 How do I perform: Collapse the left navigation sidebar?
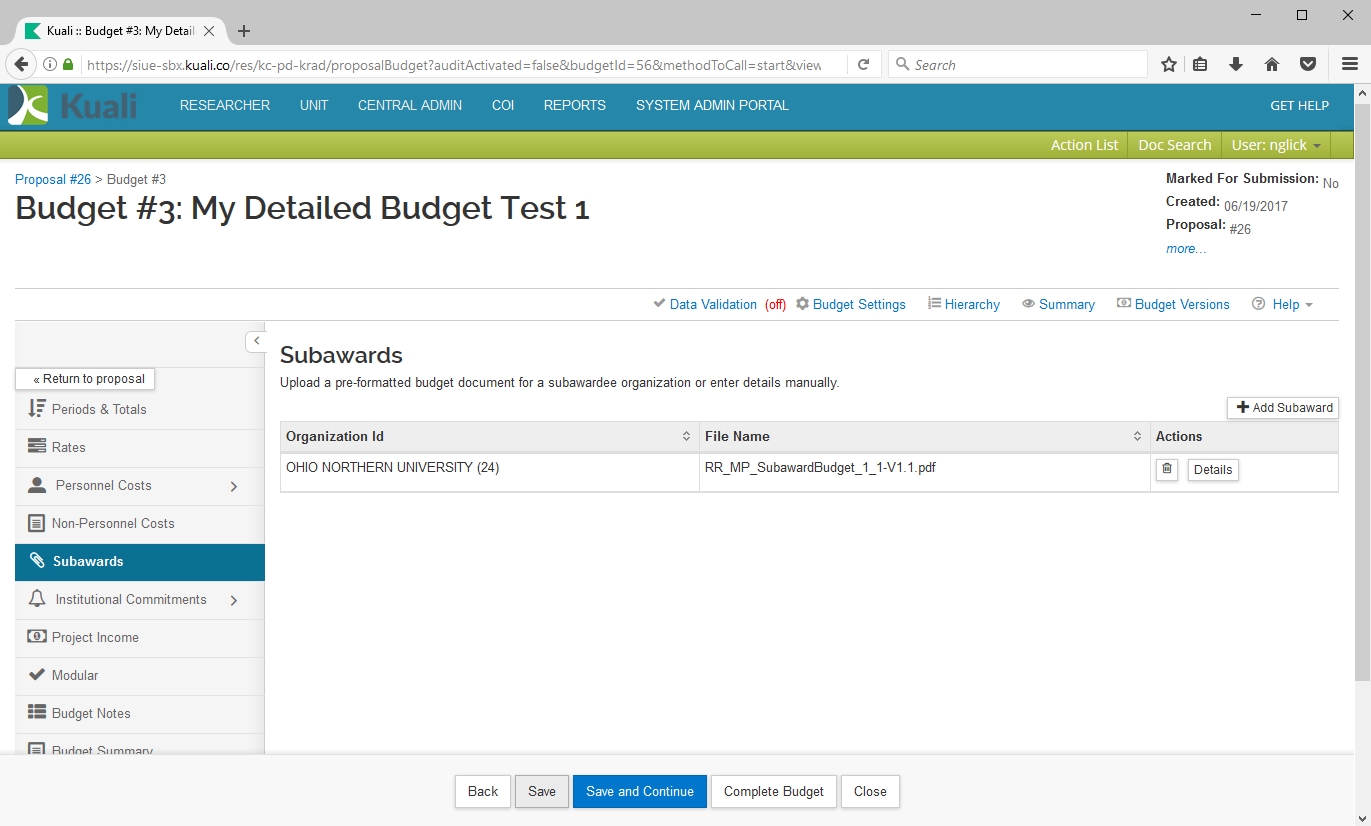tap(256, 341)
